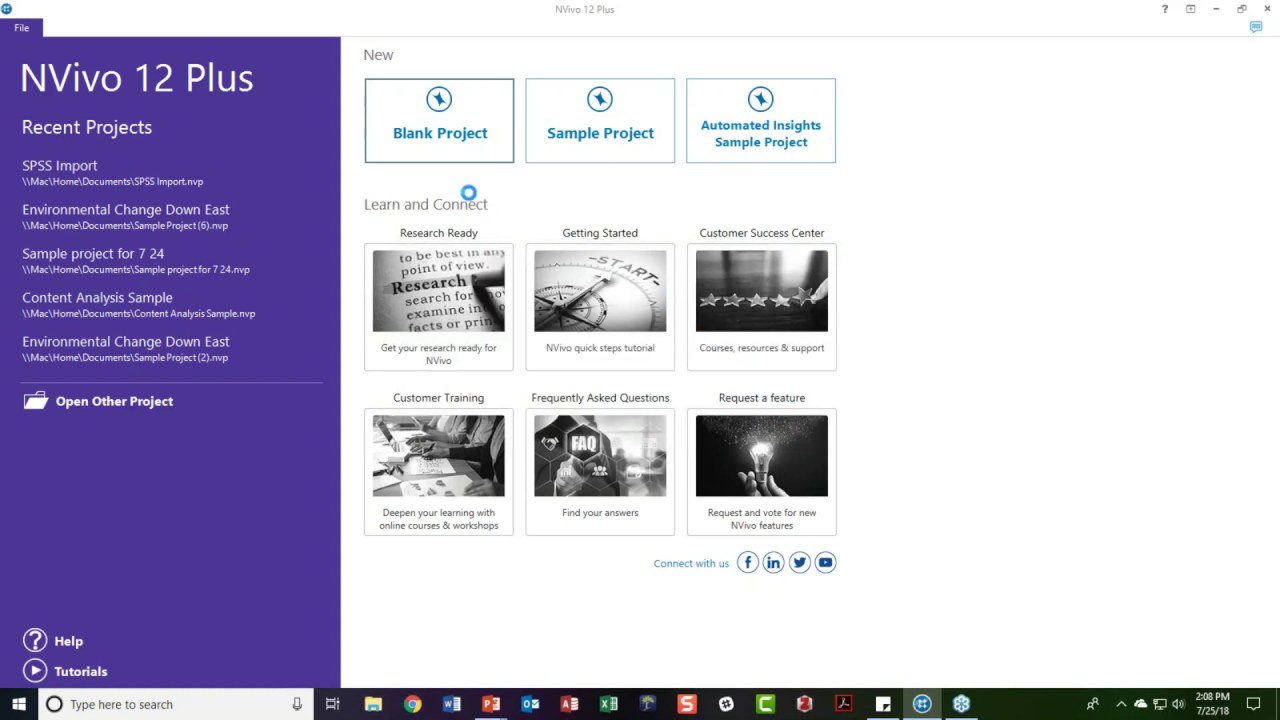Open the Windows Start menu
Viewport: 1280px width, 720px height.
click(19, 704)
